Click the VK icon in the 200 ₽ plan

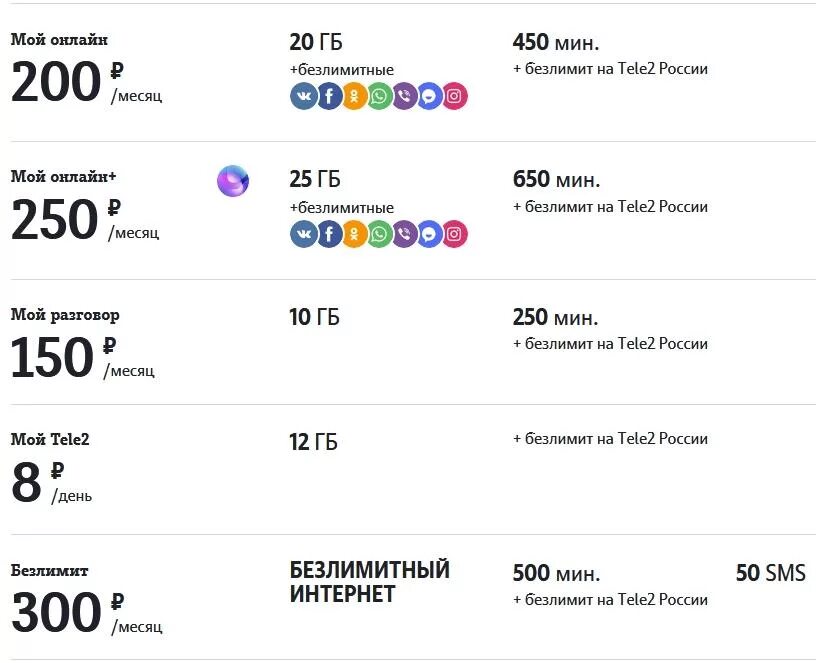(304, 97)
